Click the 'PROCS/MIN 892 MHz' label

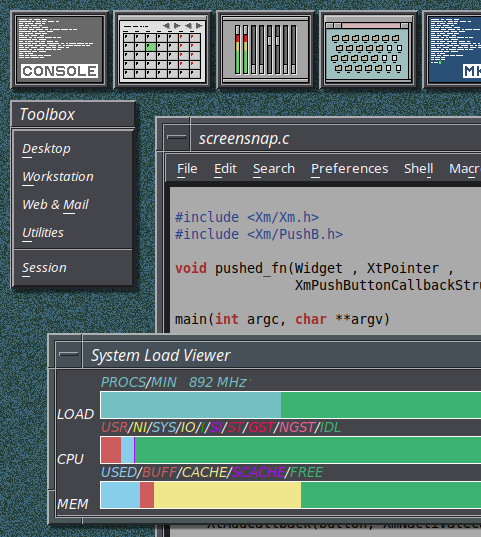pyautogui.click(x=174, y=383)
